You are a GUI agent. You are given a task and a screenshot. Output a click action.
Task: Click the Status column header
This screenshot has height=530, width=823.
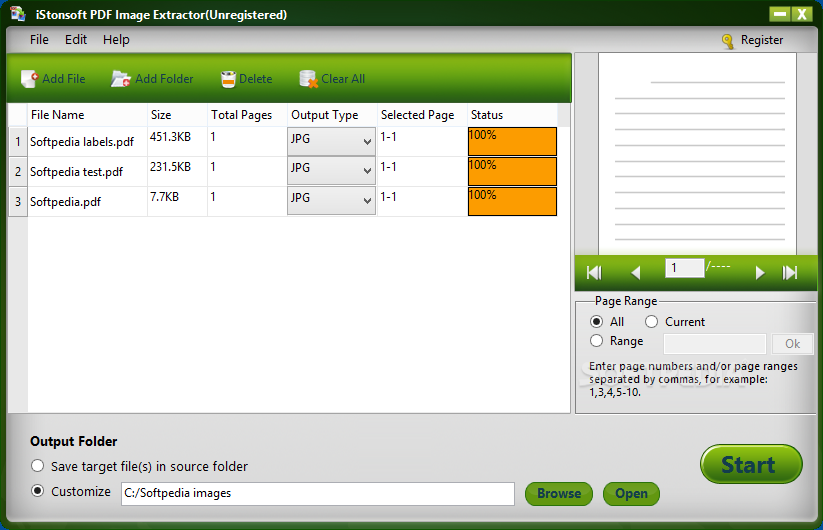pos(512,115)
